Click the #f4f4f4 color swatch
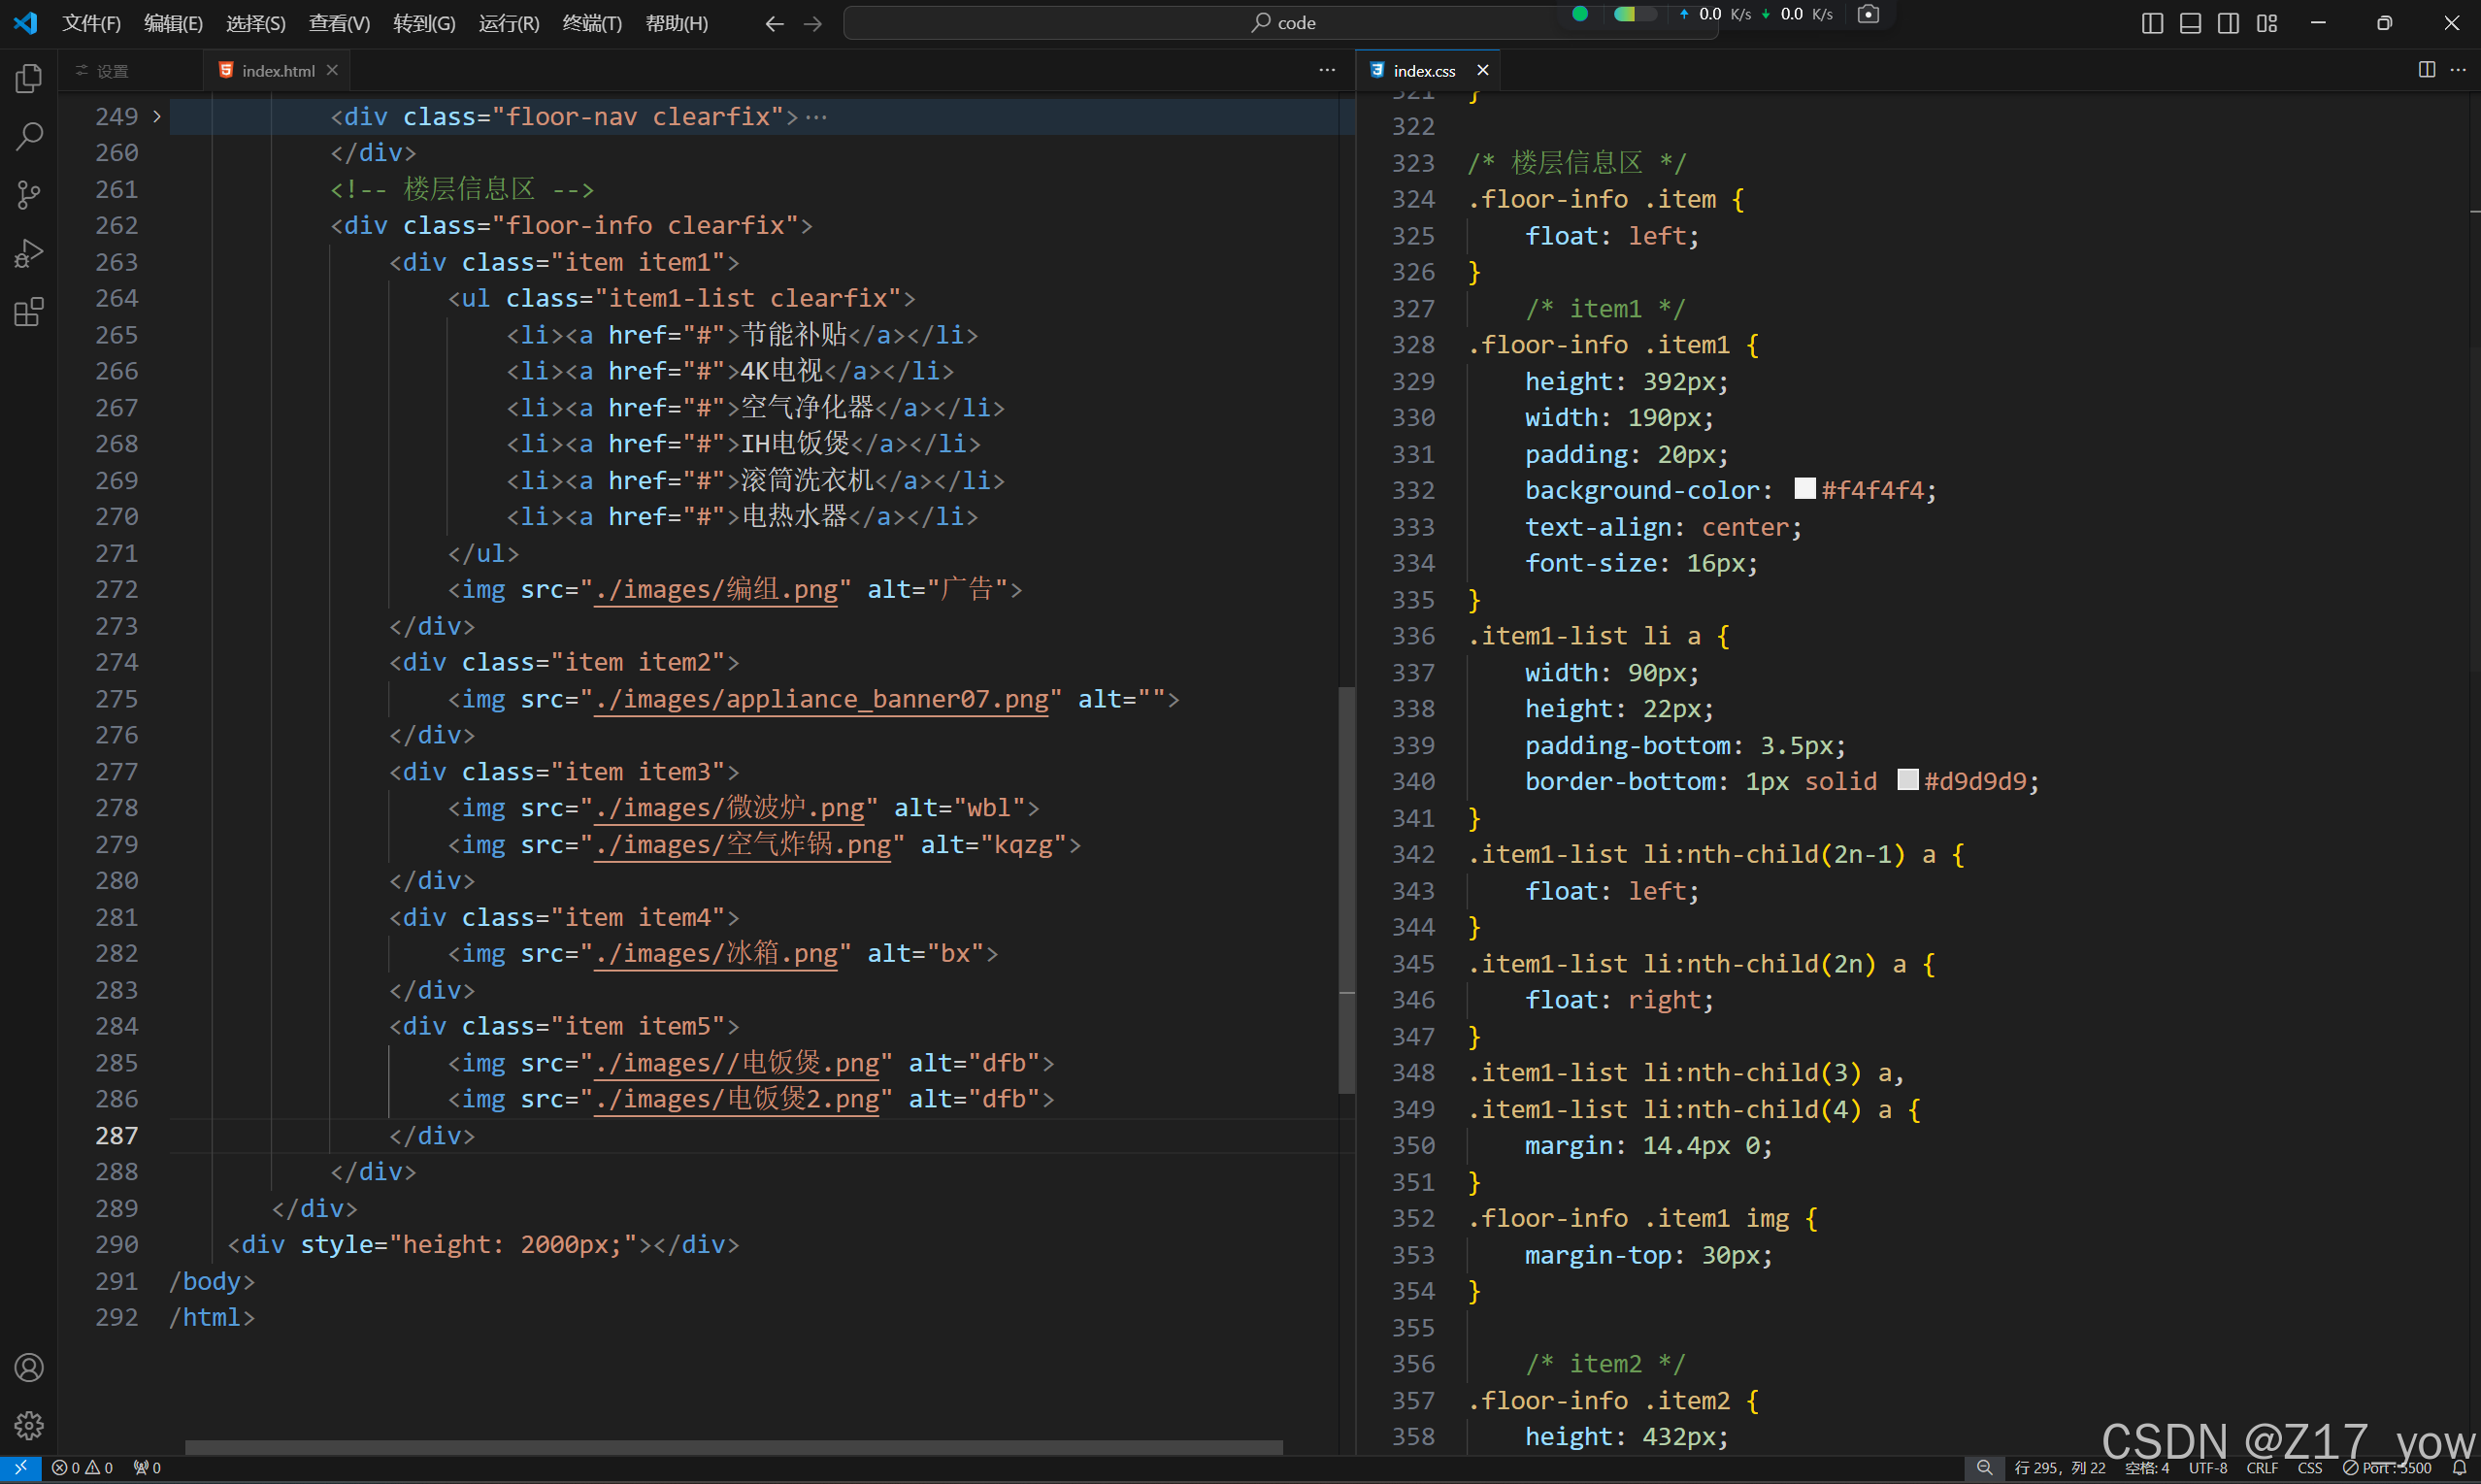This screenshot has width=2481, height=1484. (1804, 489)
